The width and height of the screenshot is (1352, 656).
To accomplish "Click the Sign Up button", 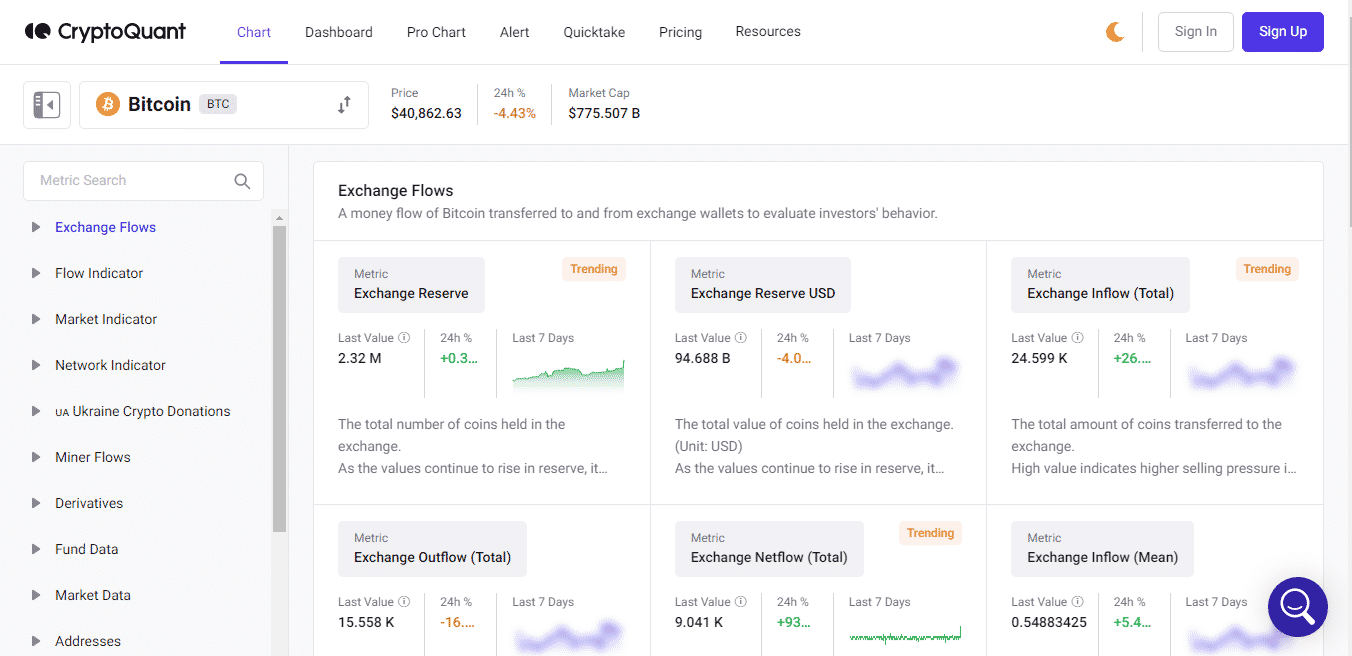I will [x=1283, y=32].
